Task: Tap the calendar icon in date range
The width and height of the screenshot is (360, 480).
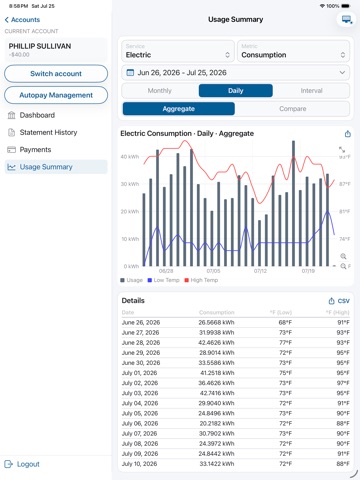Action: click(x=130, y=73)
